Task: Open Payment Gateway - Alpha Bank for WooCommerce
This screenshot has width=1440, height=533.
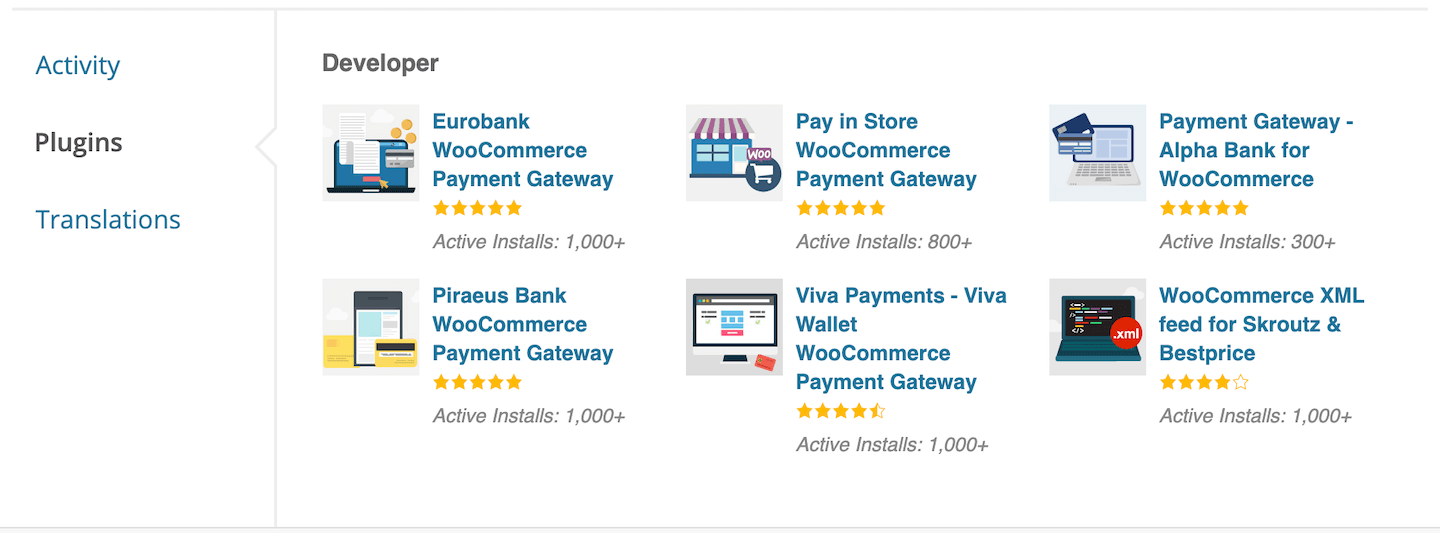Action: (1257, 150)
